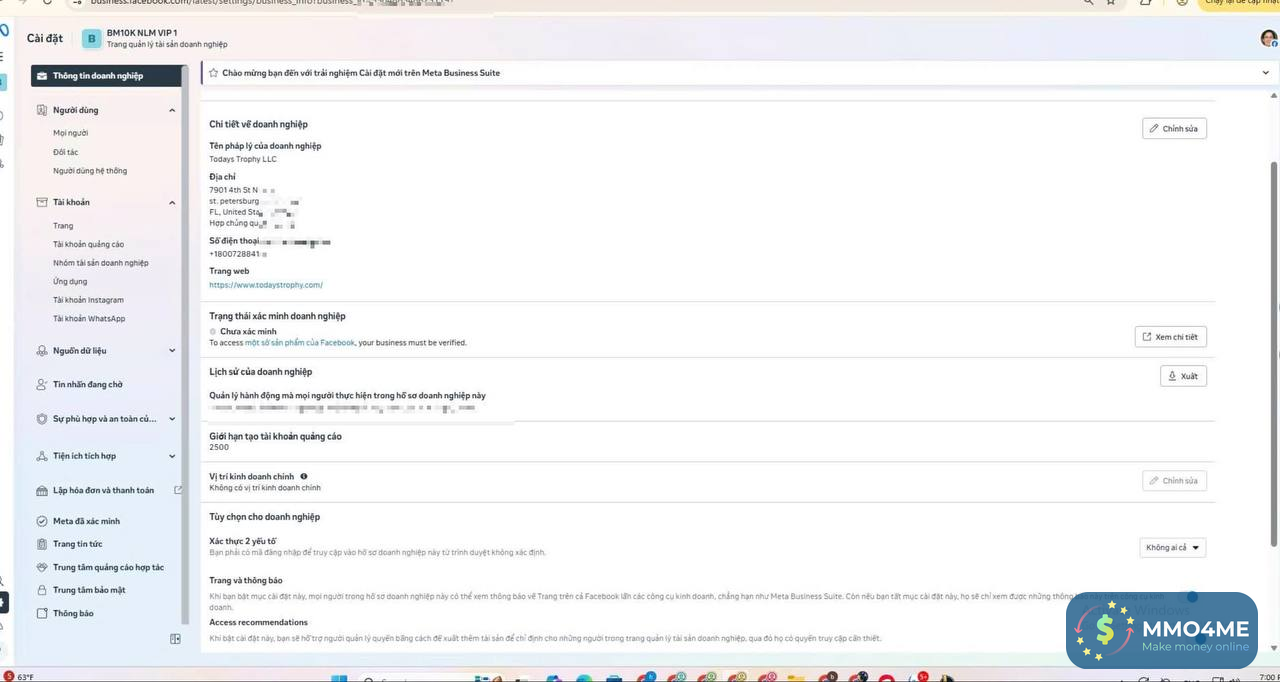The width and height of the screenshot is (1280, 682).
Task: Click the Todays Trophy LLC legal name text
Action: [x=243, y=159]
